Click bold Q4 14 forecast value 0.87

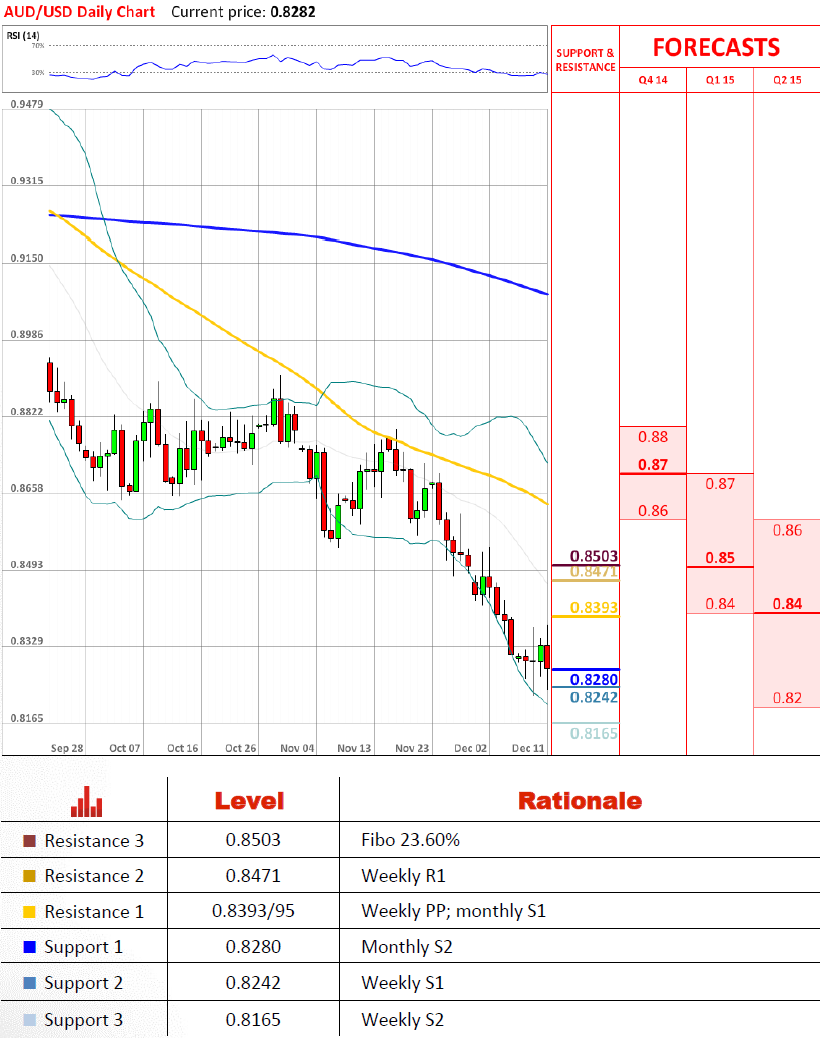coord(653,465)
